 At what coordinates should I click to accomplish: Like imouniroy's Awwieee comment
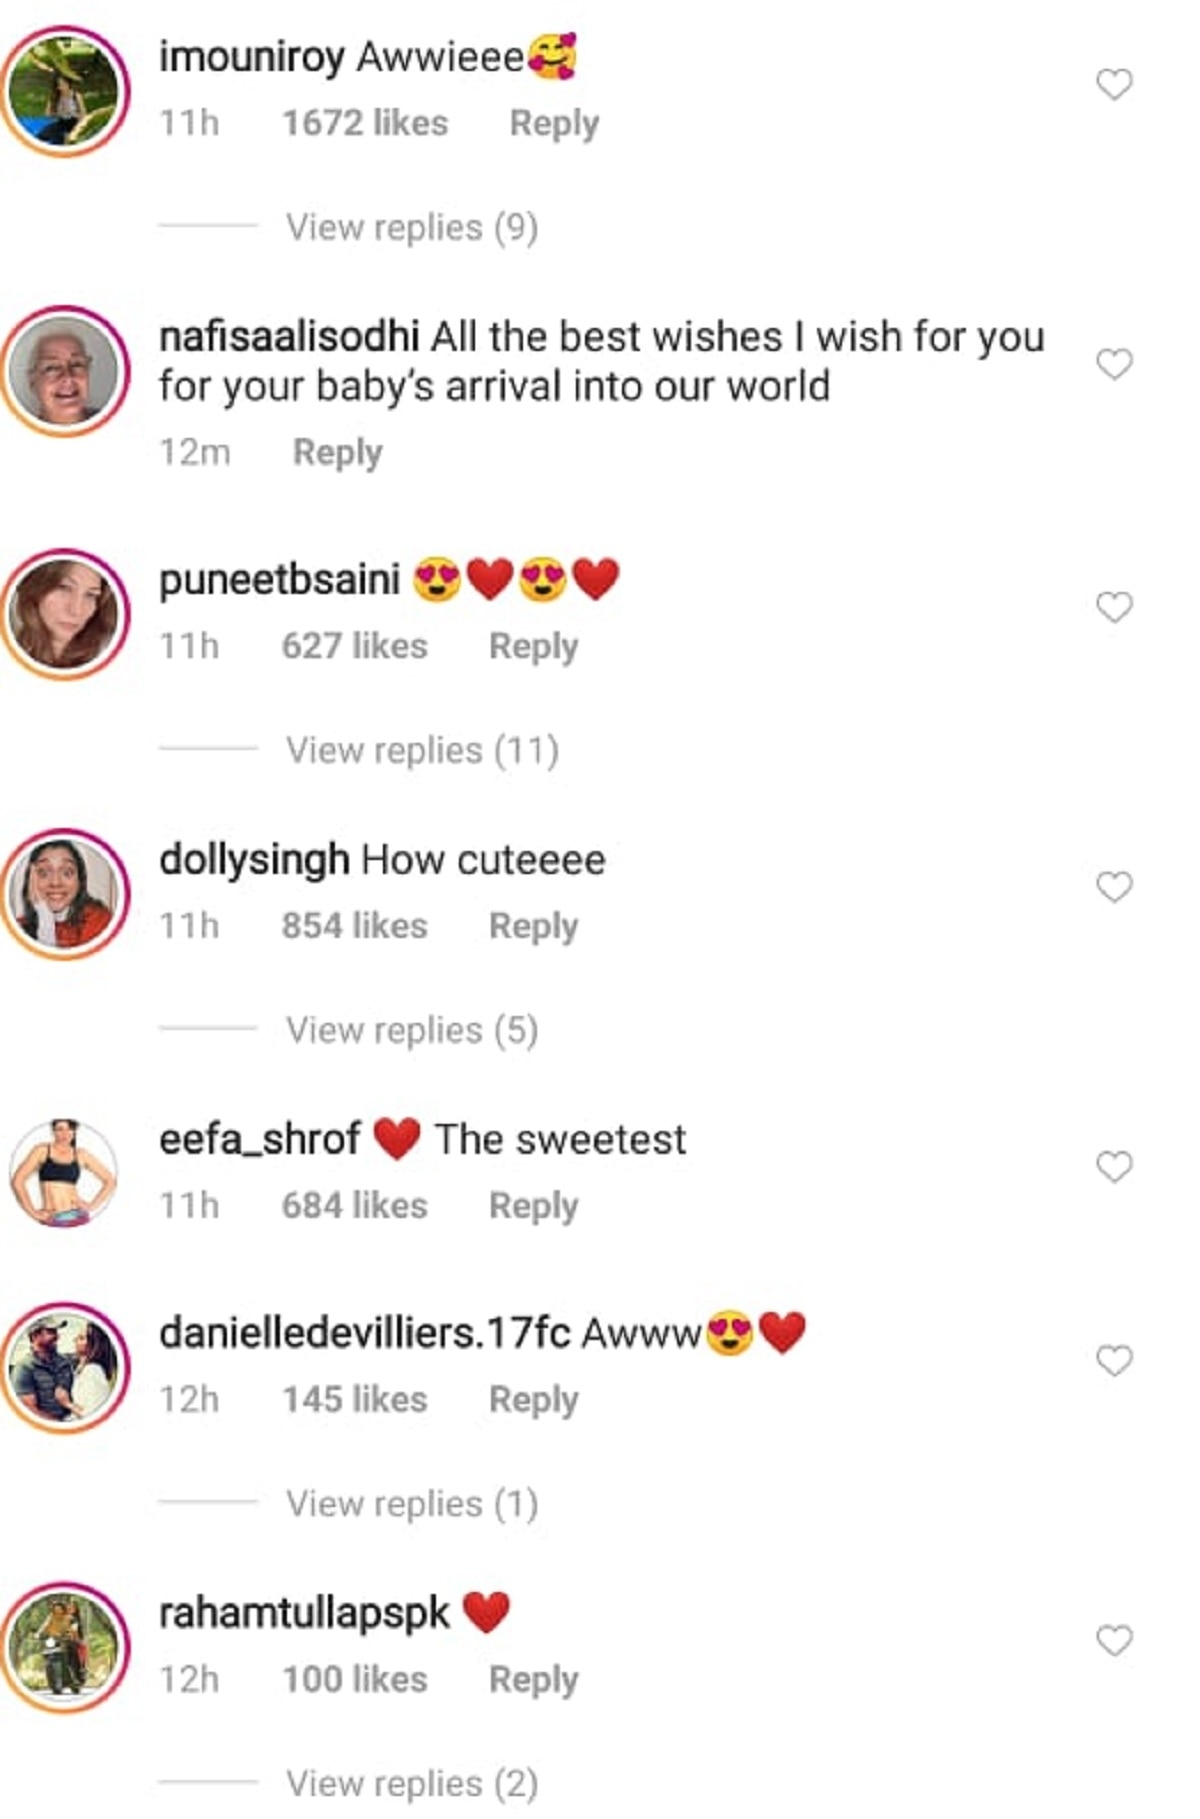(1114, 84)
